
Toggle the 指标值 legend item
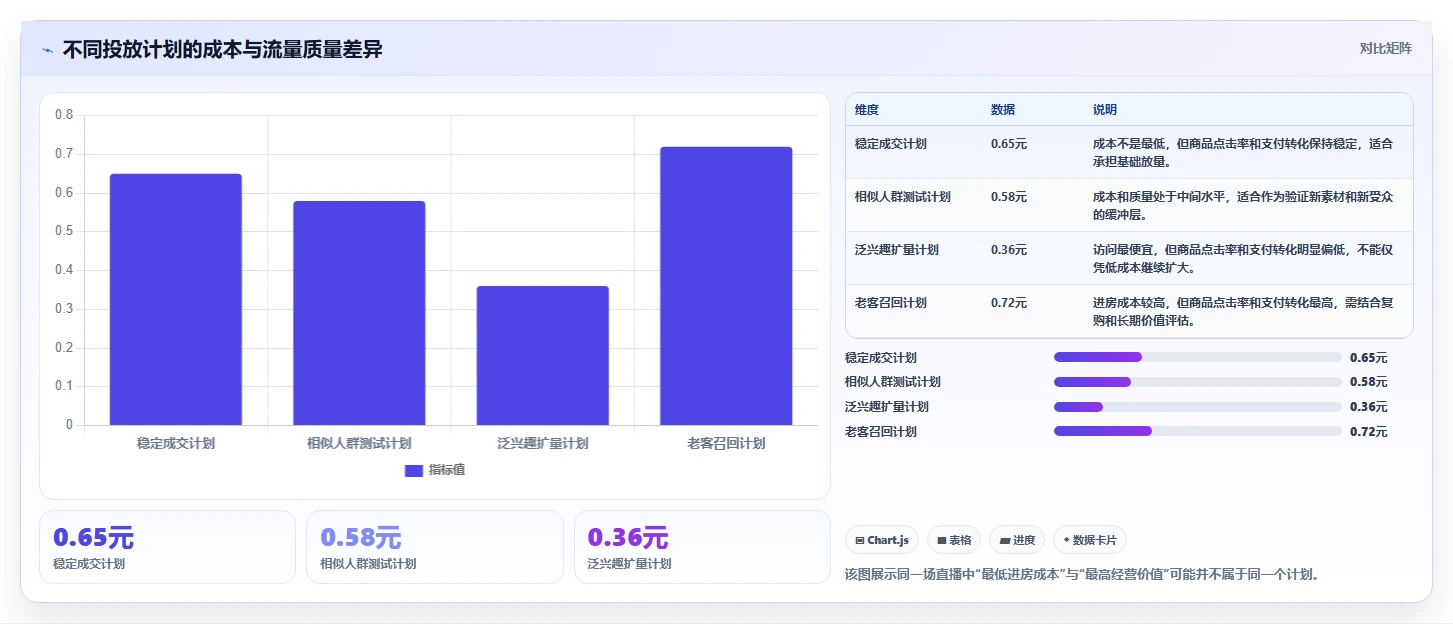435,470
